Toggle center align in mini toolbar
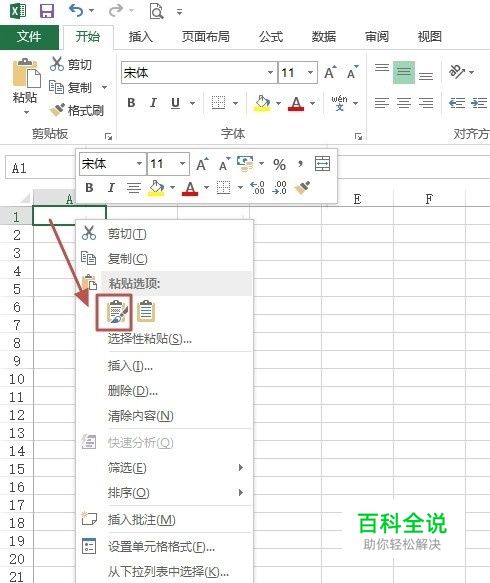This screenshot has width=490, height=583. [x=133, y=188]
